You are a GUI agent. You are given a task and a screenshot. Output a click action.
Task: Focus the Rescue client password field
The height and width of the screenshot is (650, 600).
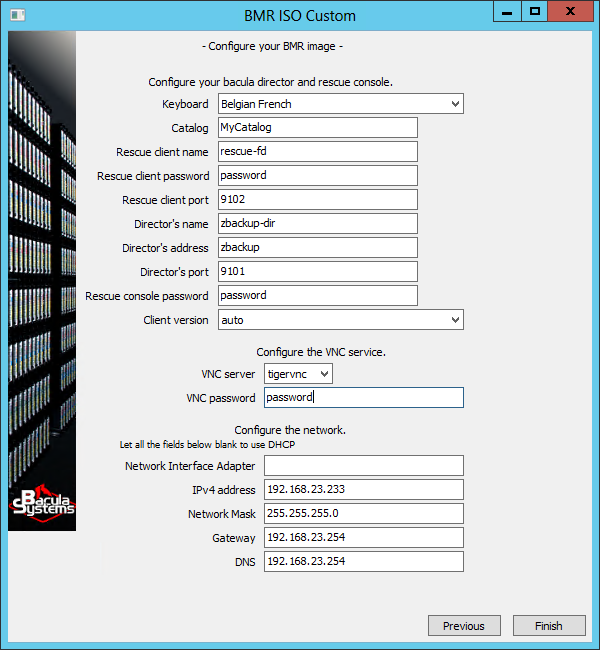click(318, 175)
